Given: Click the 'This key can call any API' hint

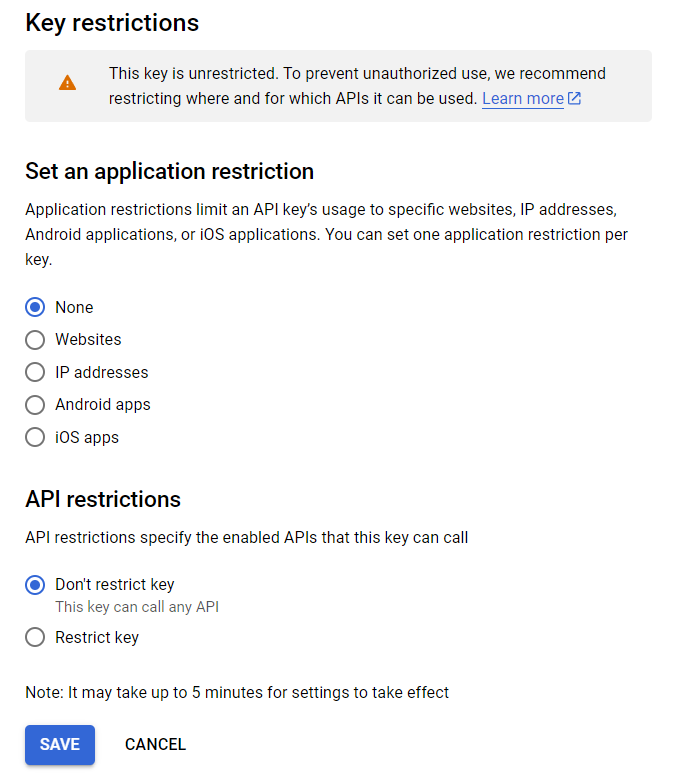Looking at the screenshot, I should [x=137, y=607].
